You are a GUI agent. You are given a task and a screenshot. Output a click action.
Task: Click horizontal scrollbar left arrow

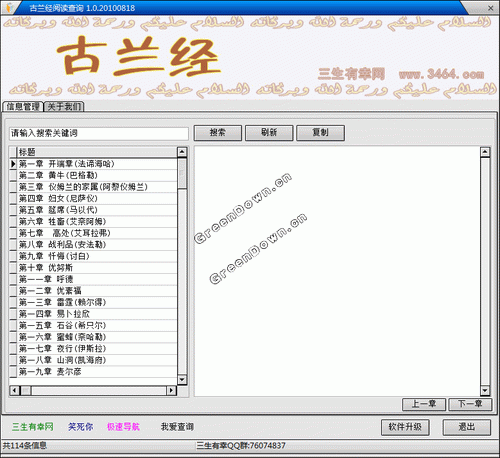(x=14, y=390)
